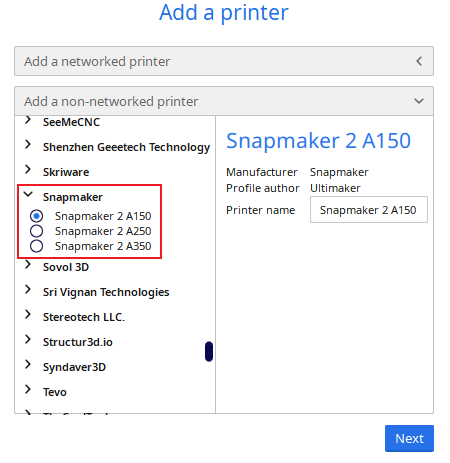450x463 pixels.
Task: Select the Snapmaker 2 A250 radio button
Action: tap(36, 231)
